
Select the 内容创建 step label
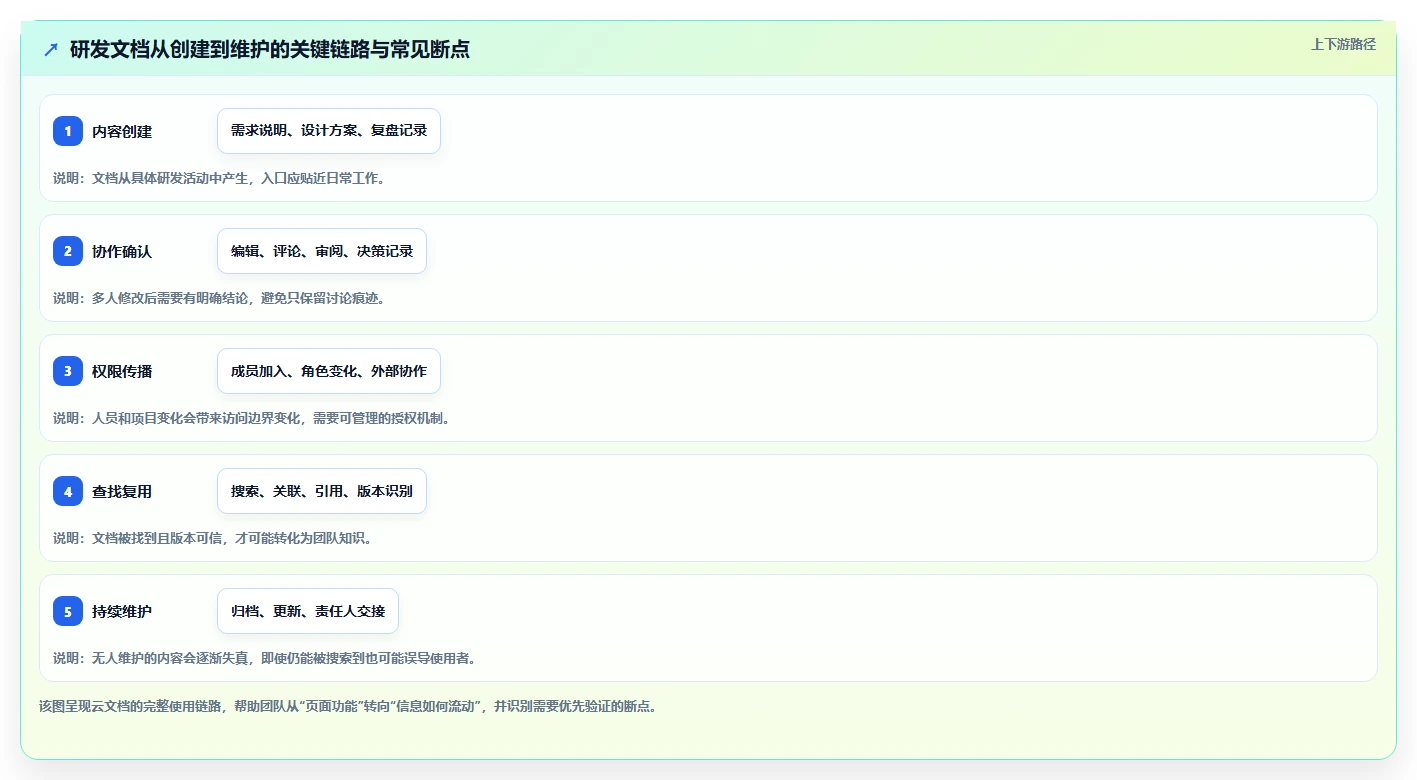coord(122,131)
